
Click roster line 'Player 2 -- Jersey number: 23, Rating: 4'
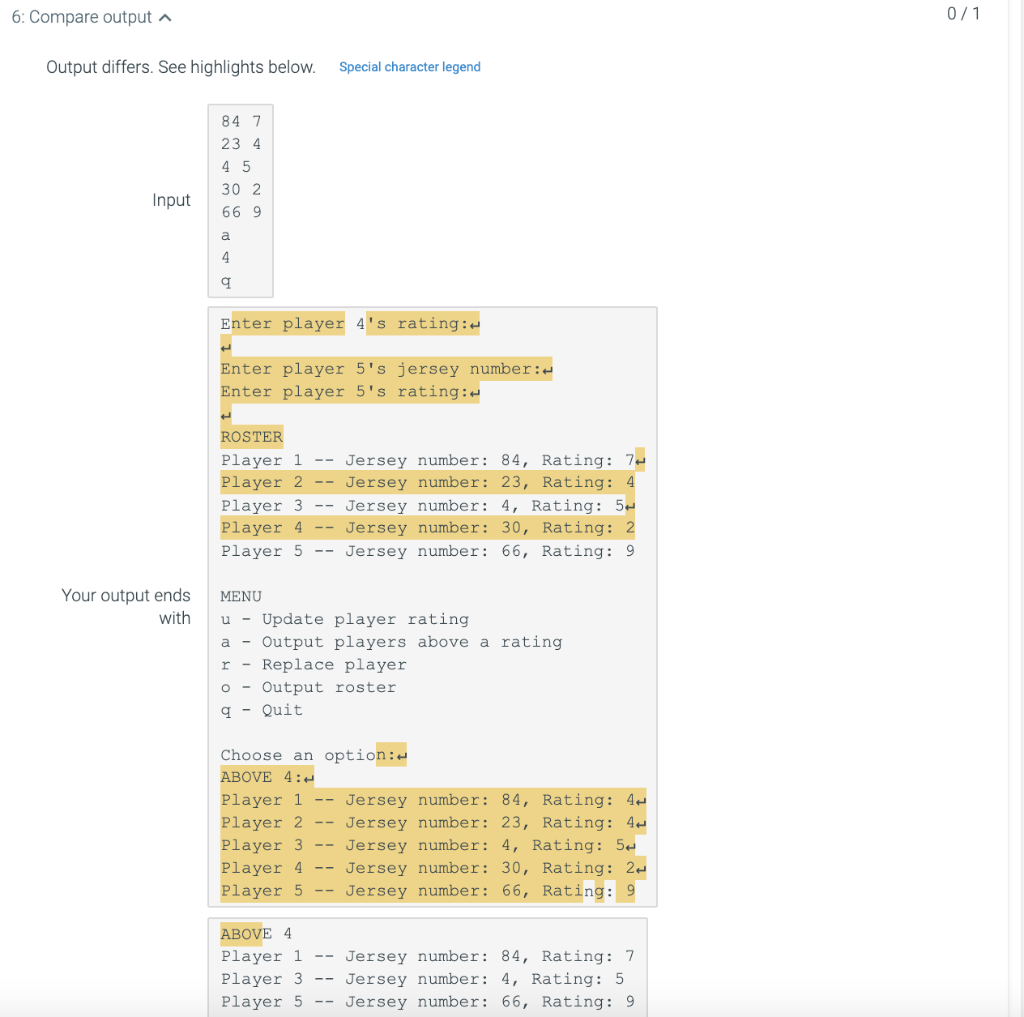tap(428, 483)
